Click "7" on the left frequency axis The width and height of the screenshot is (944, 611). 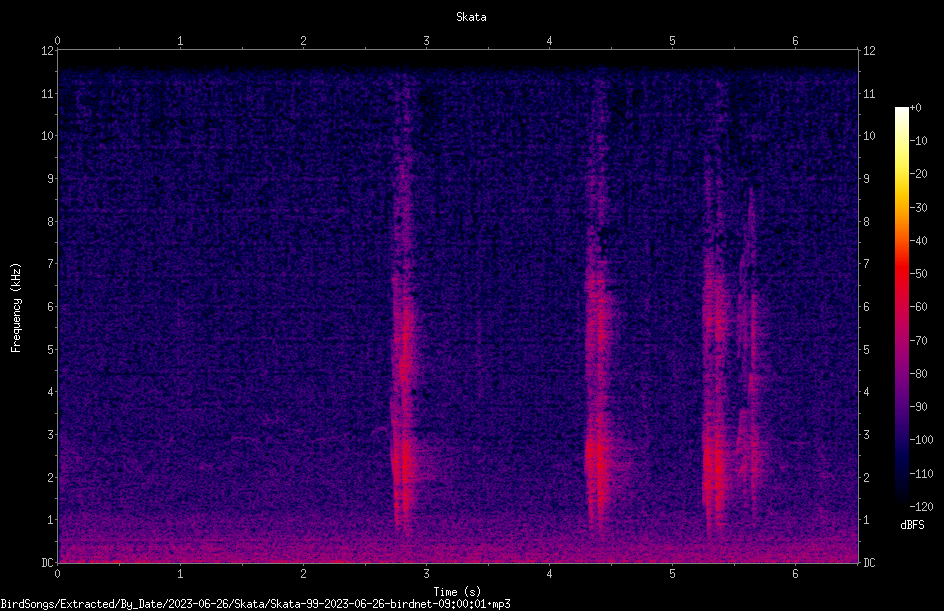(x=51, y=264)
